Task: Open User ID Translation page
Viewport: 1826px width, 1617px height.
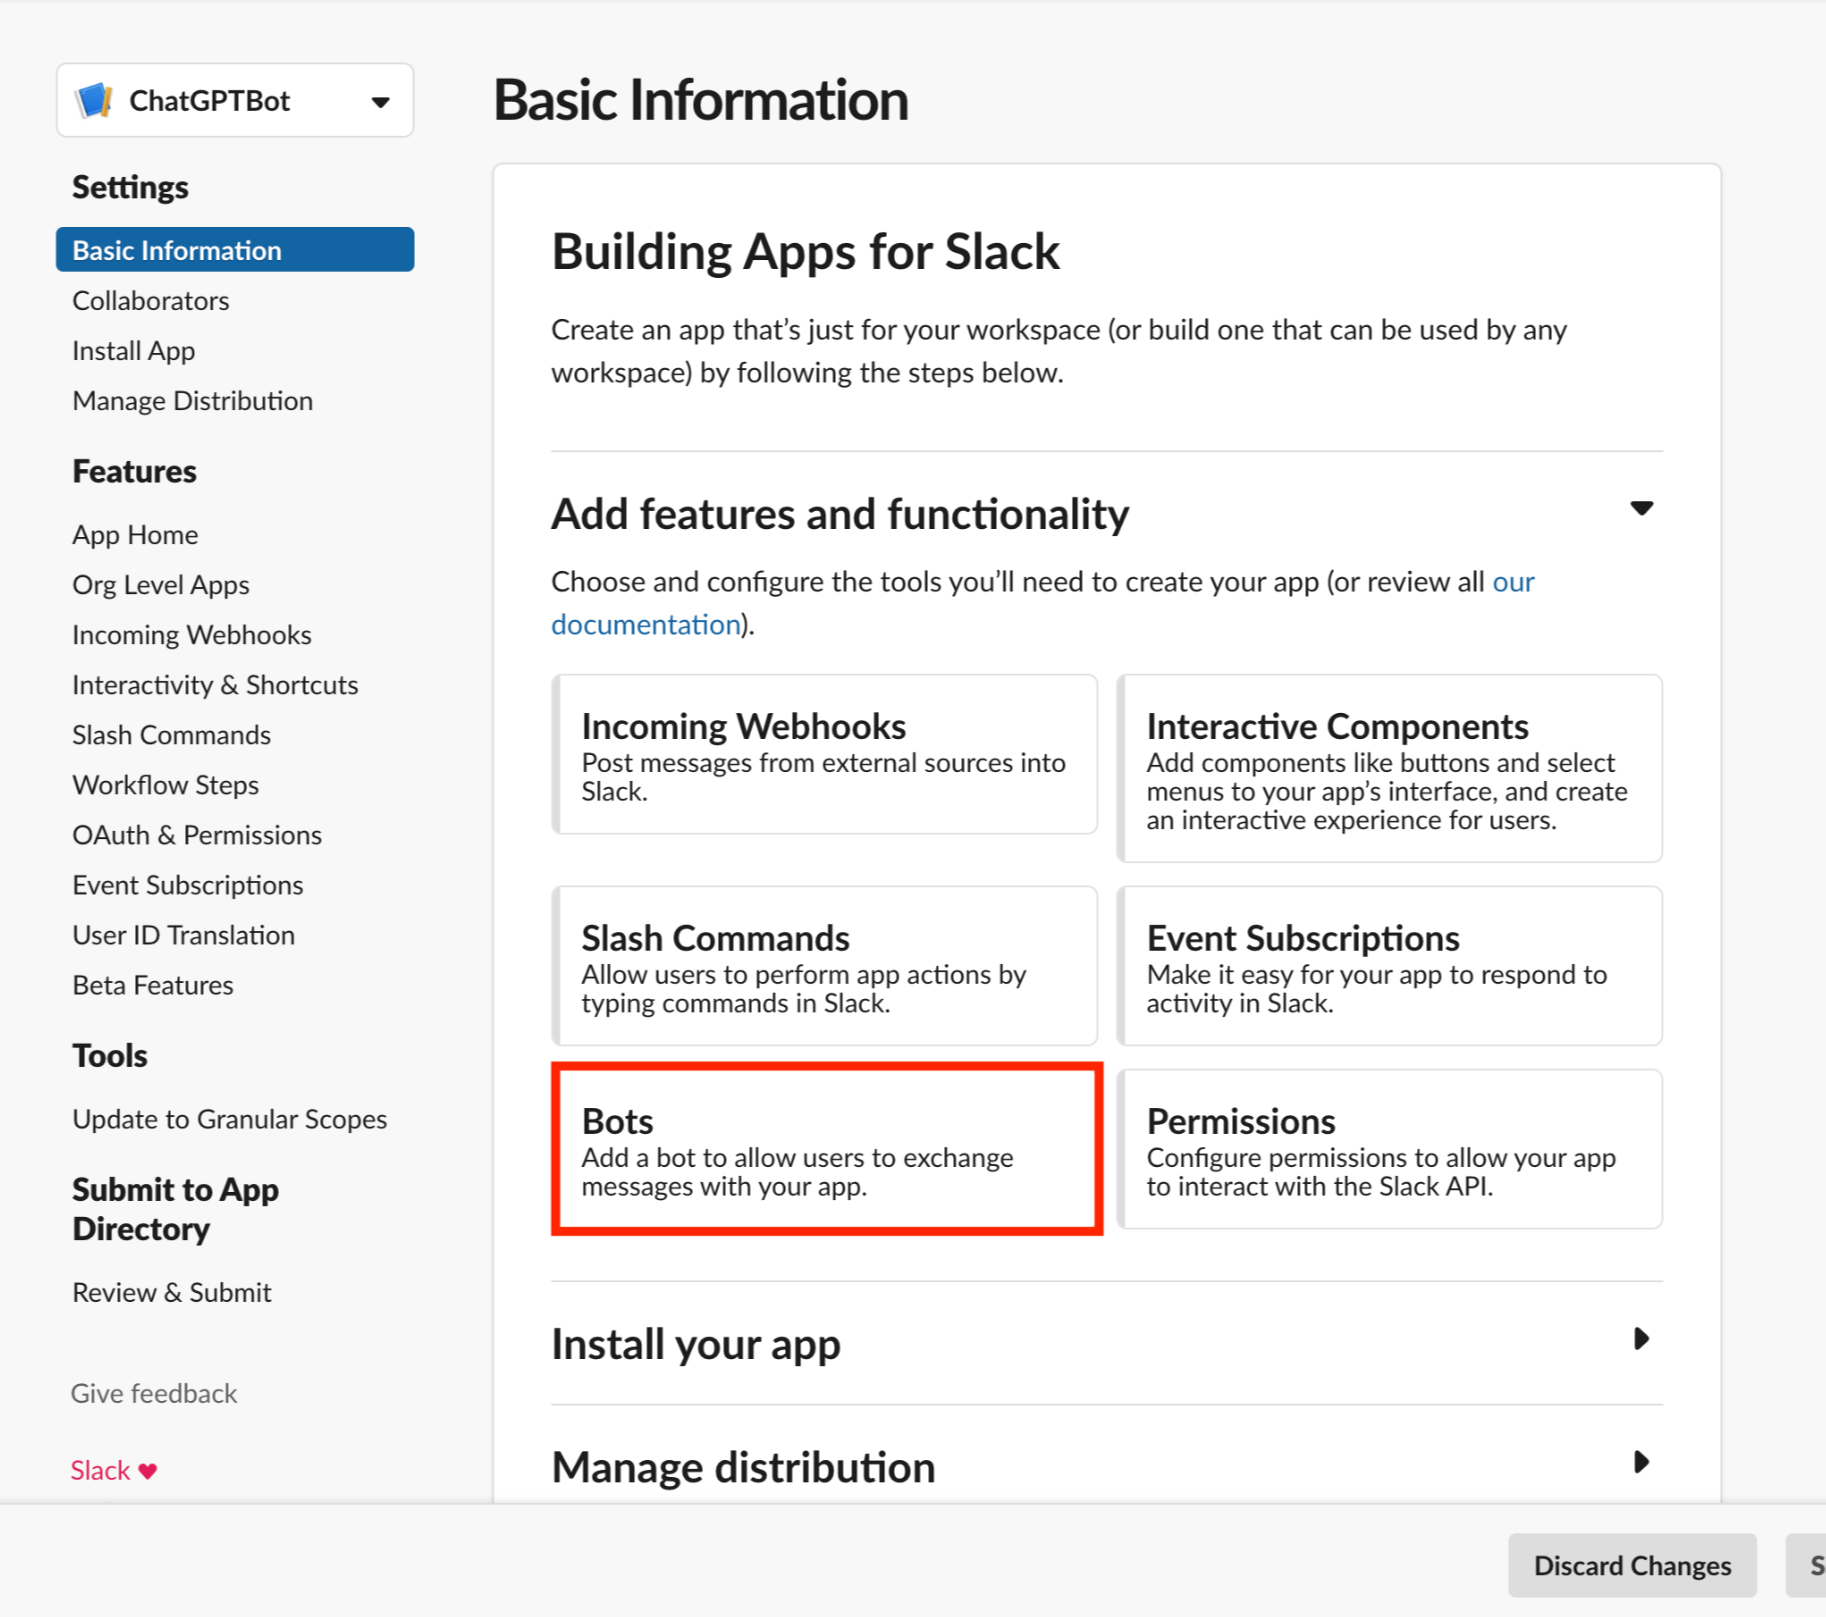Action: point(184,935)
